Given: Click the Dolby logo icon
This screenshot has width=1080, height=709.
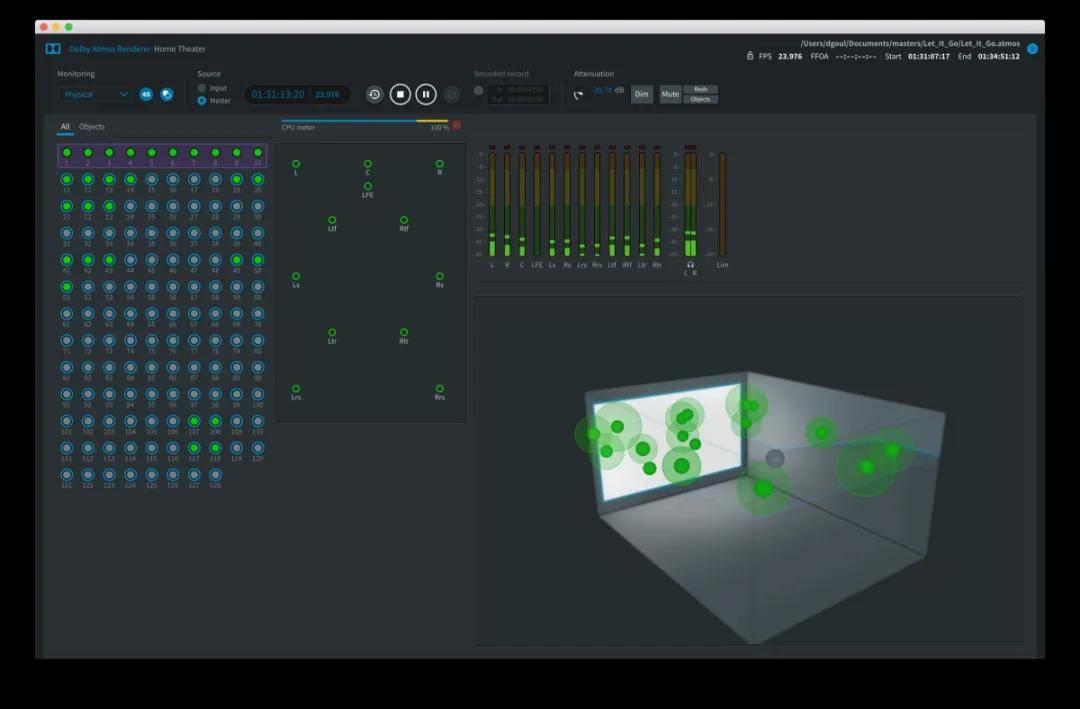Looking at the screenshot, I should click(53, 48).
